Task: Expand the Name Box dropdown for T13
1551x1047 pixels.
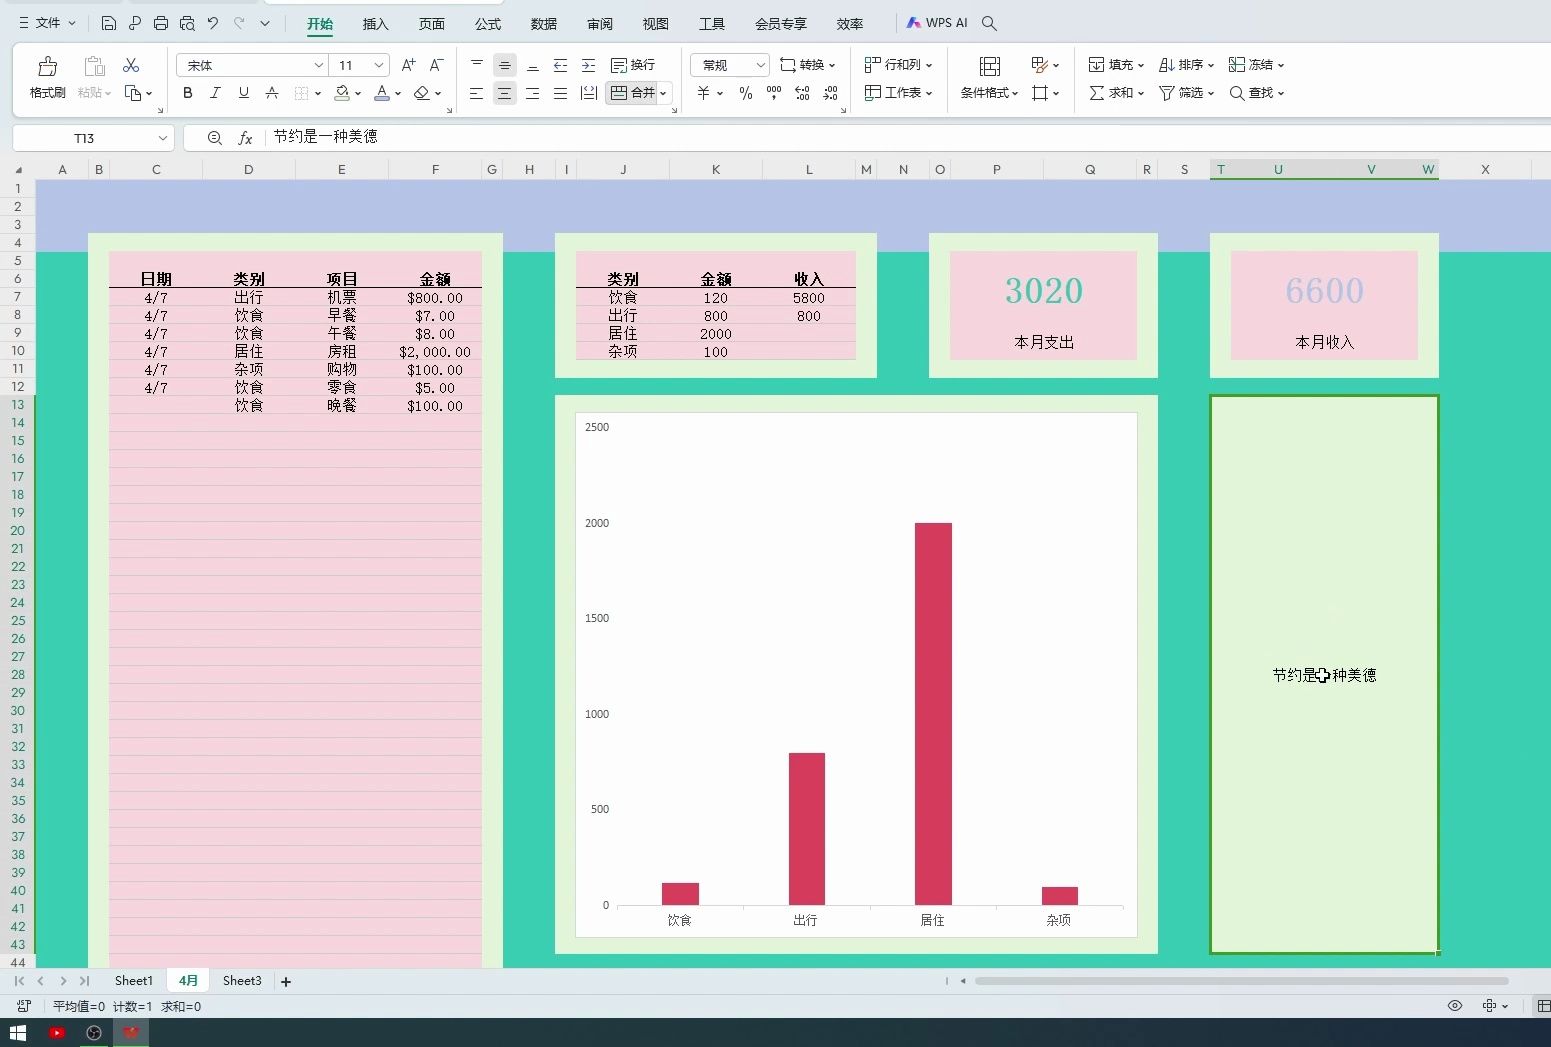Action: 162,138
